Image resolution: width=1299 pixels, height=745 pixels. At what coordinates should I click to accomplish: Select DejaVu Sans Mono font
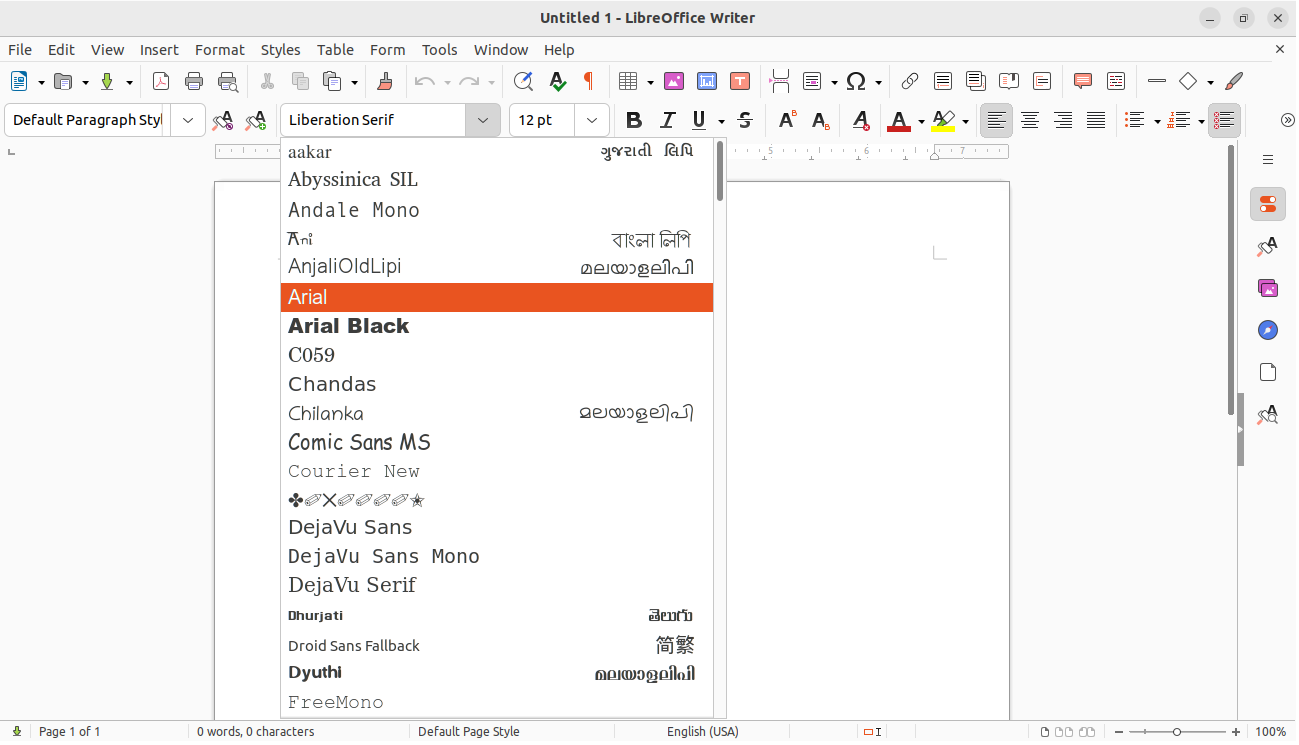pyautogui.click(x=497, y=556)
